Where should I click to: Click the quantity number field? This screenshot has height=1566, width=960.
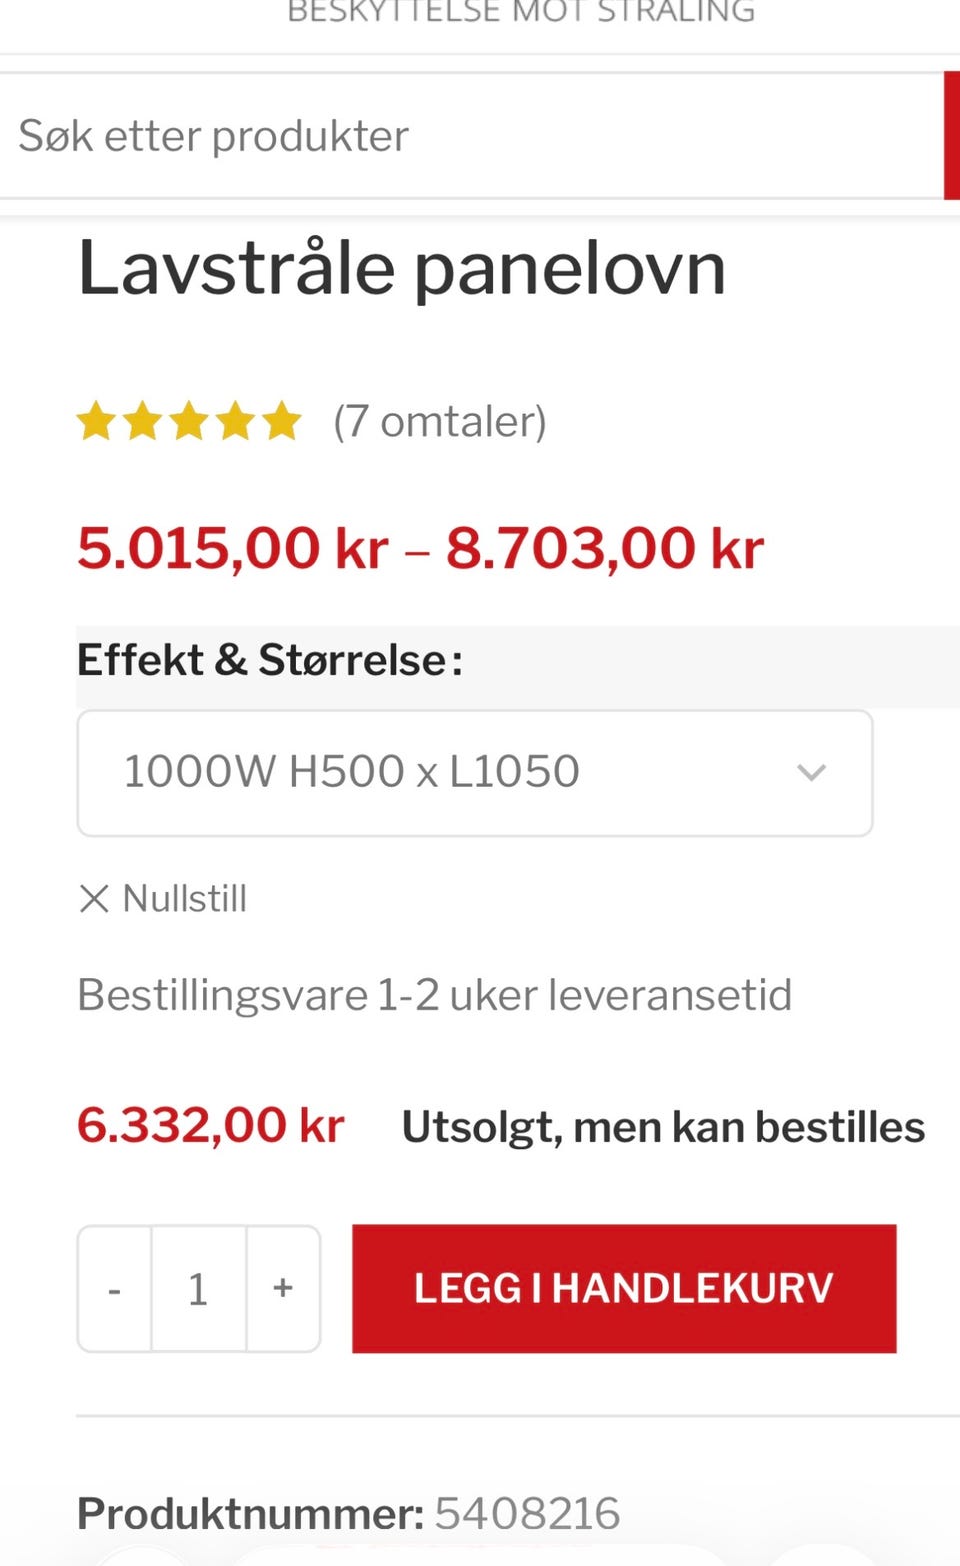click(x=198, y=1288)
